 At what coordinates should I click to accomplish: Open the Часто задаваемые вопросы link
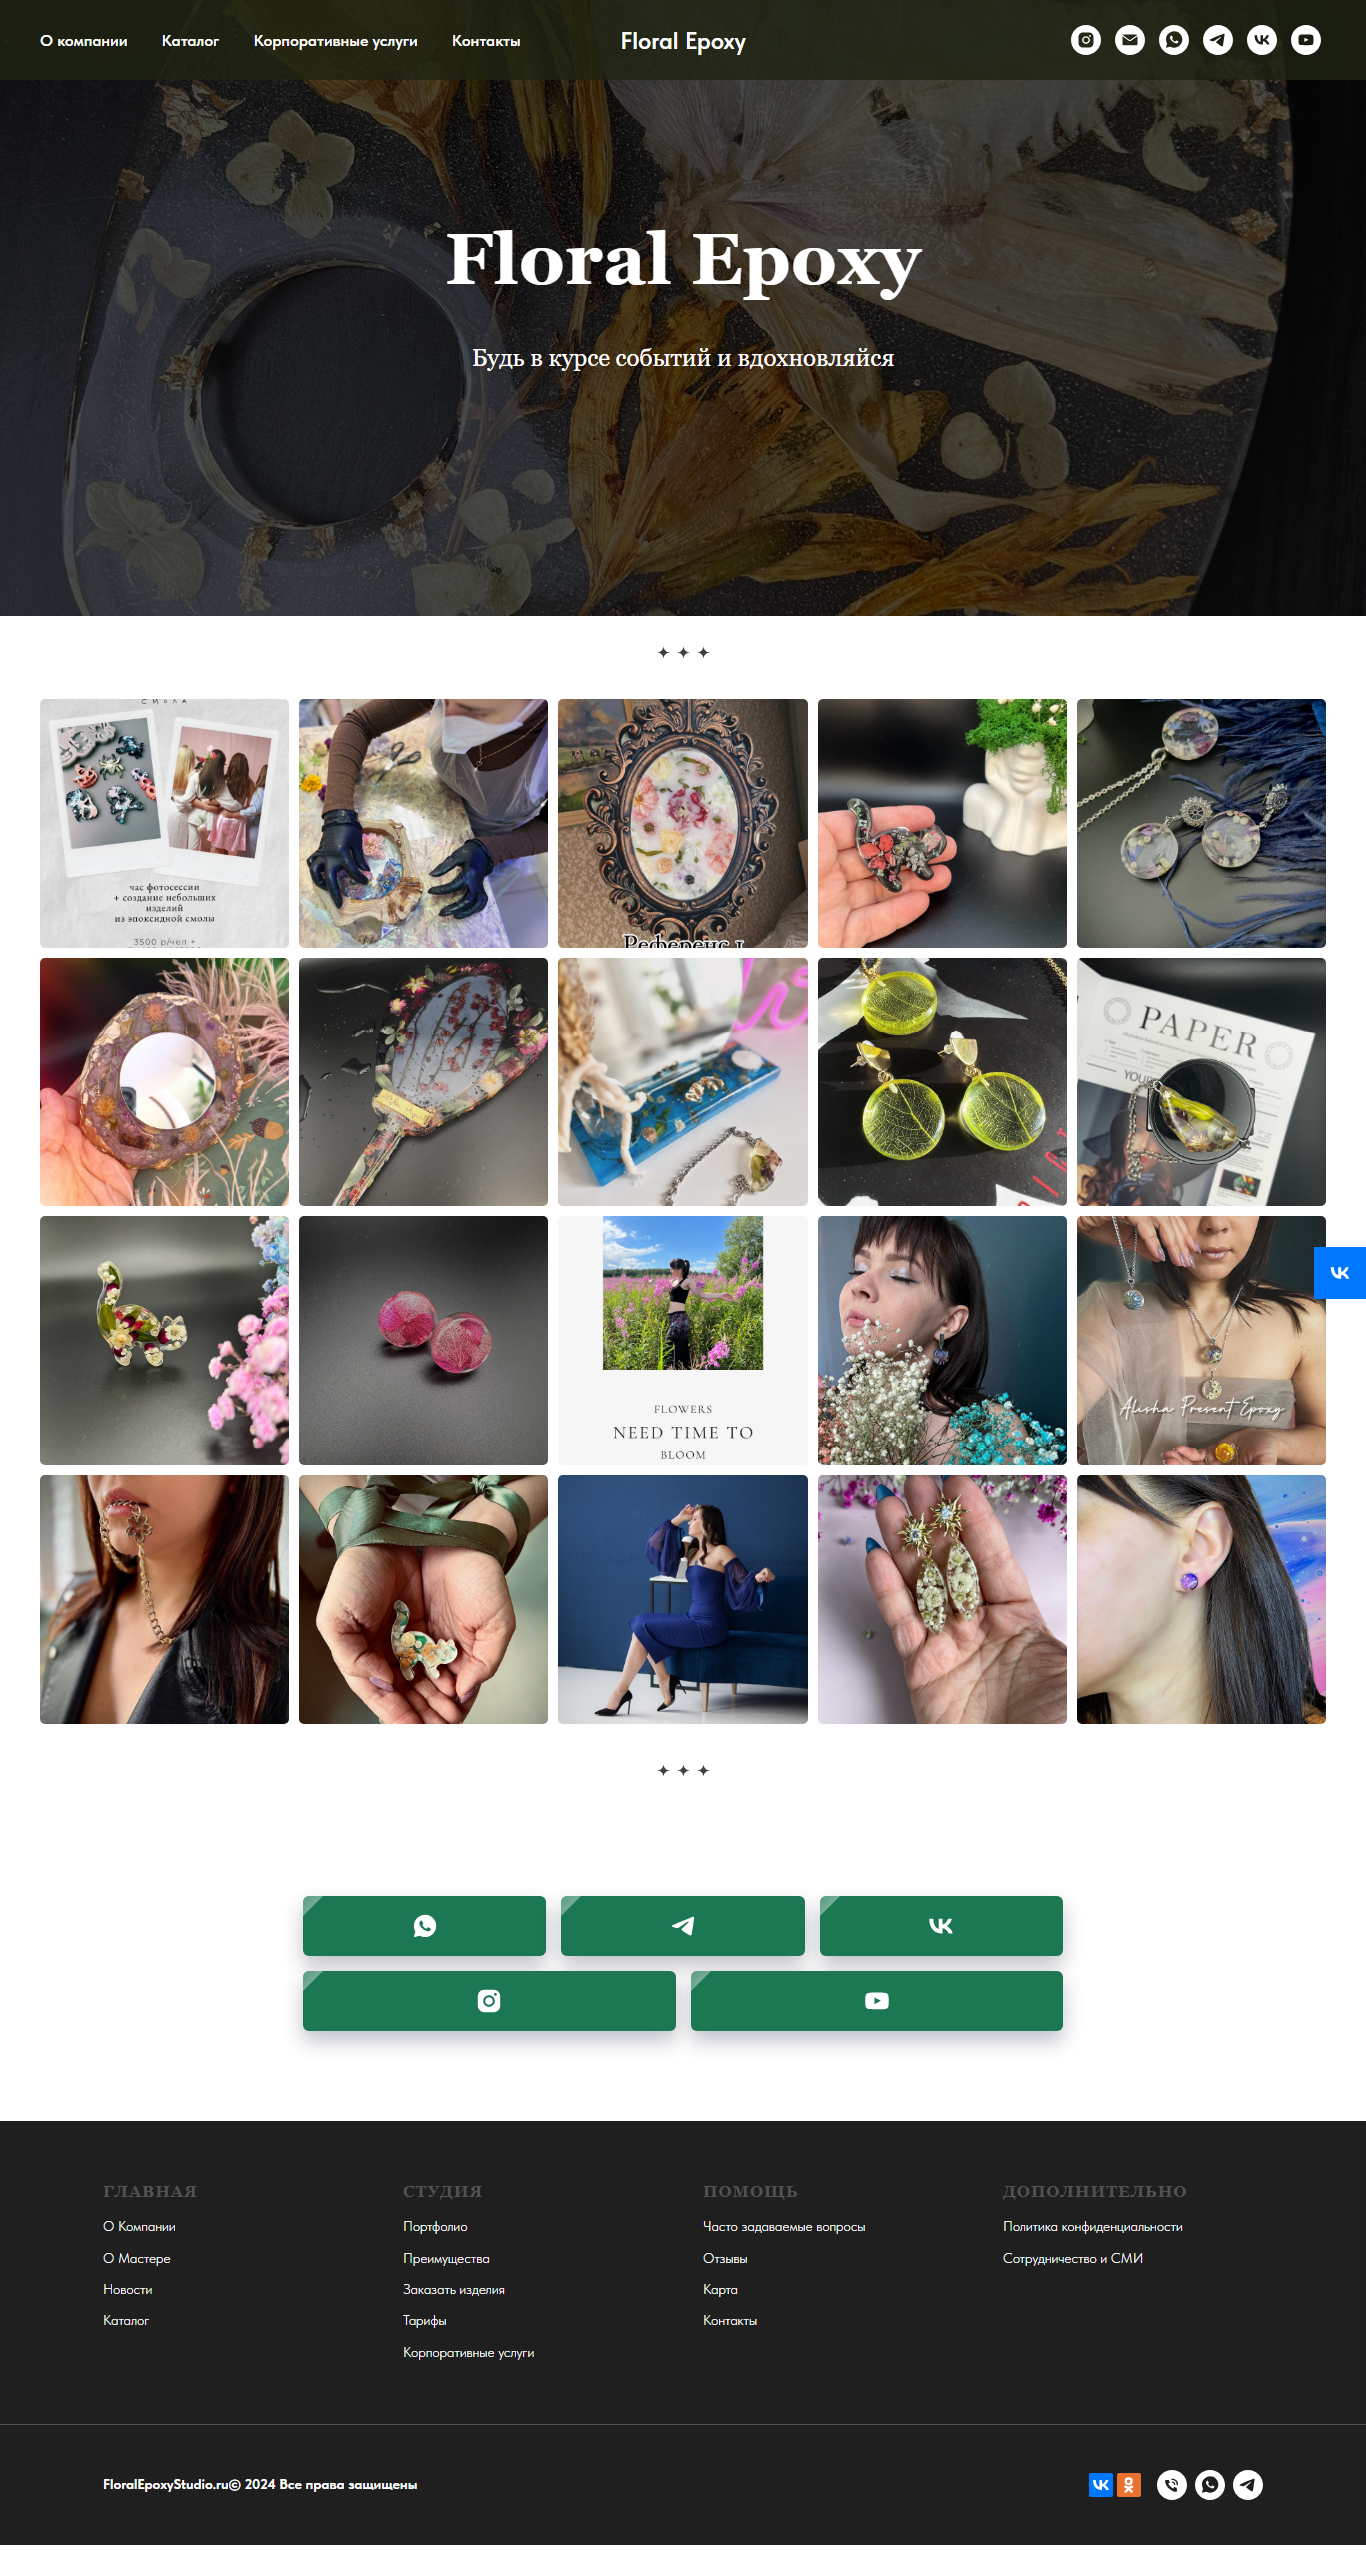tap(784, 2227)
